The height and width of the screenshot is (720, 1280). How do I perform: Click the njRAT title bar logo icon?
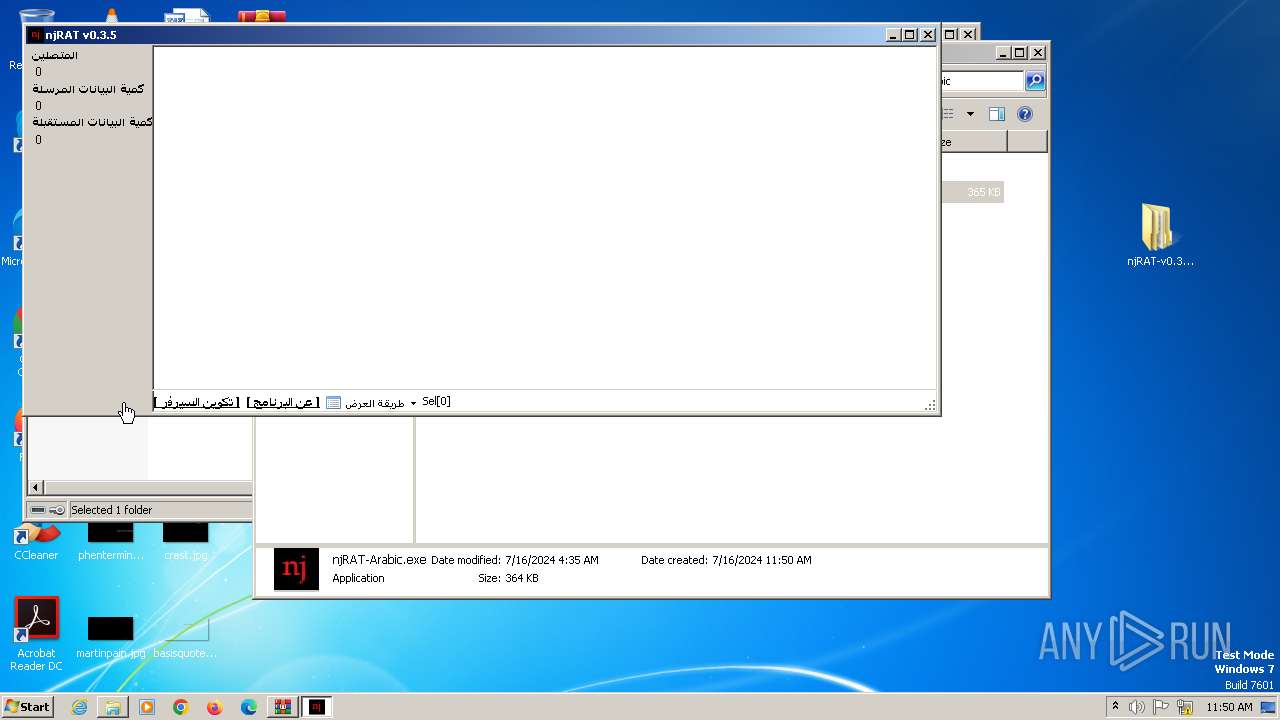pyautogui.click(x=36, y=35)
